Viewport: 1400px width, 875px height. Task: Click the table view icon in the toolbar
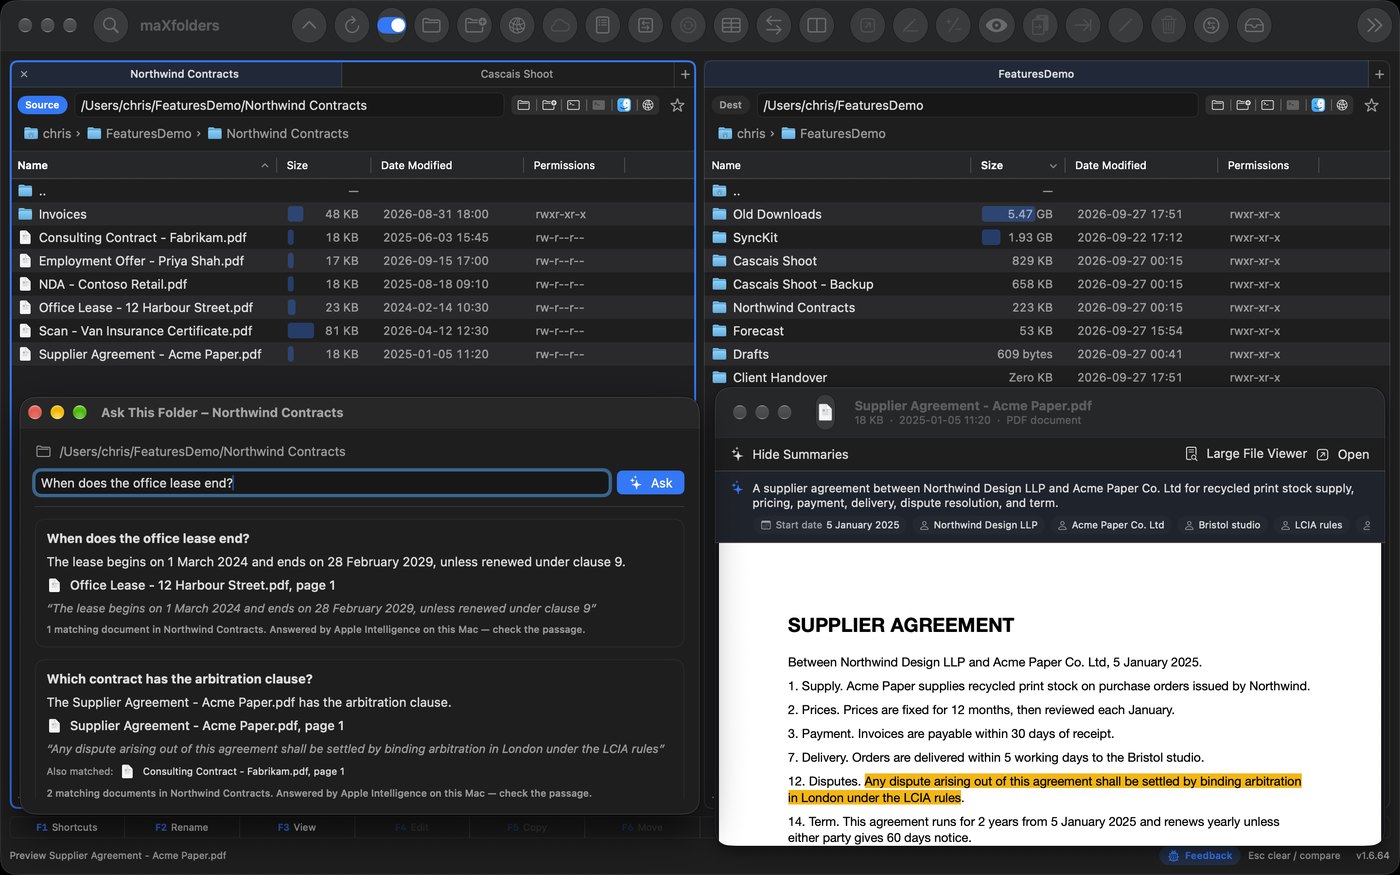pyautogui.click(x=731, y=26)
